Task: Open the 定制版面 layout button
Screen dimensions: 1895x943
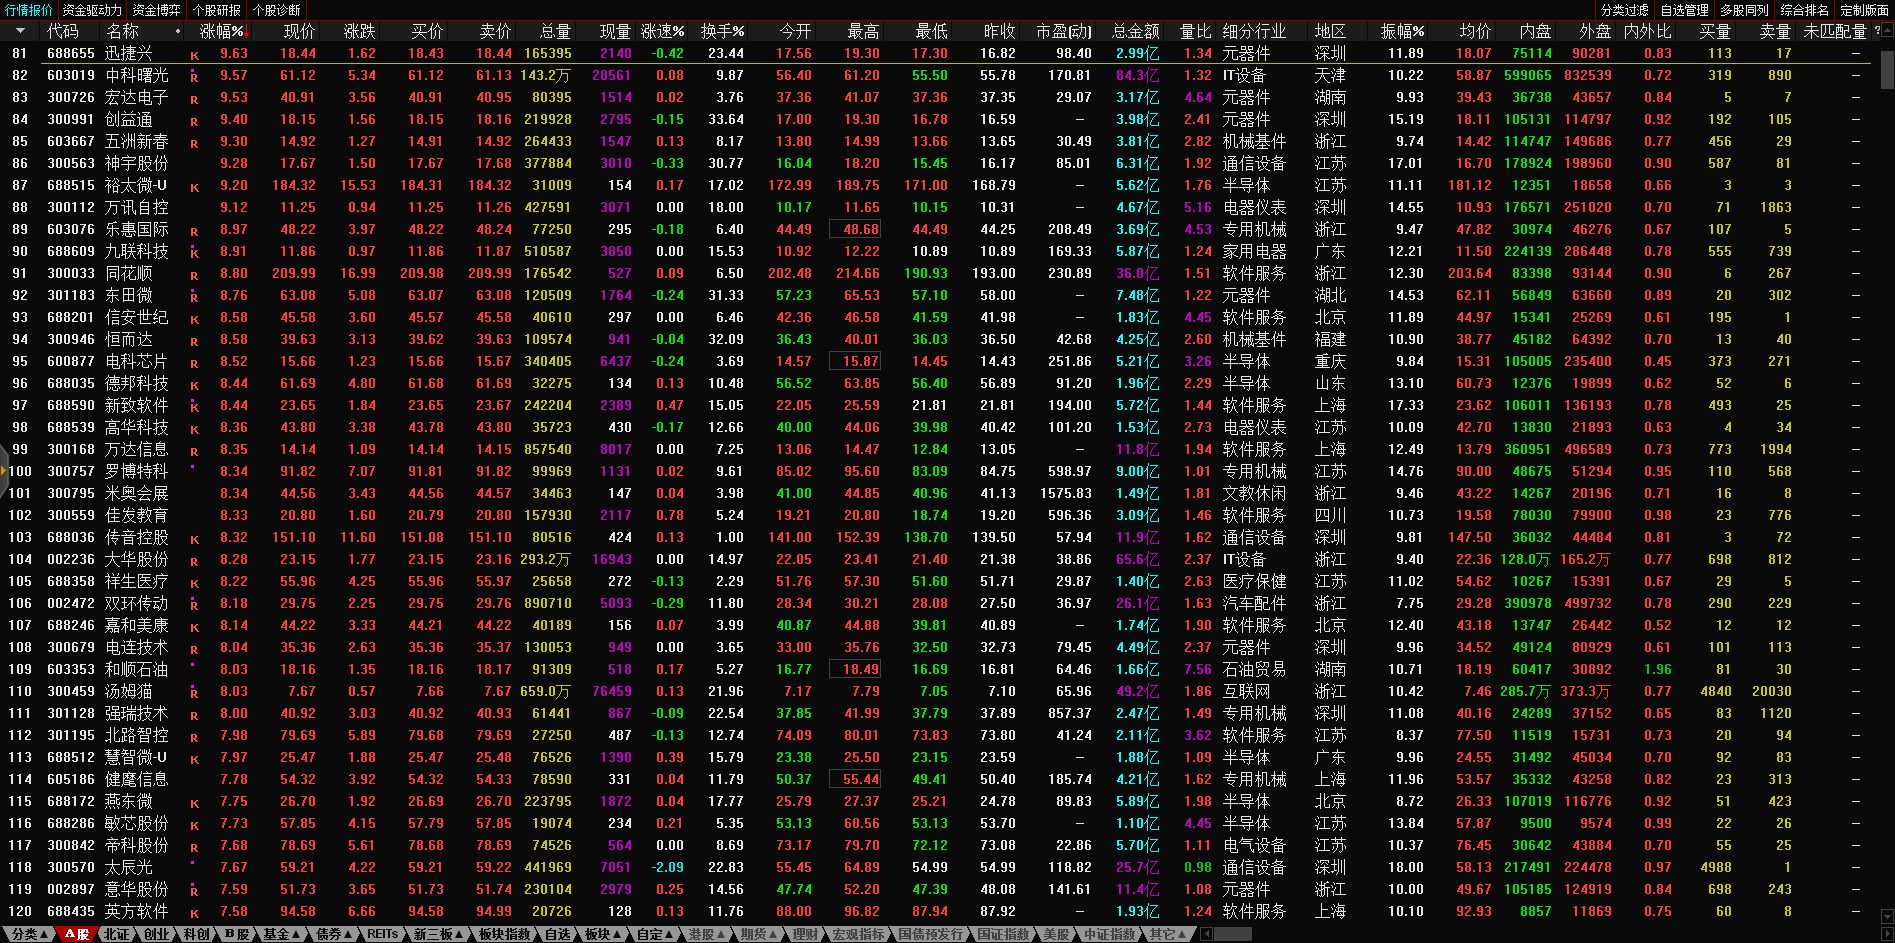Action: (1864, 10)
